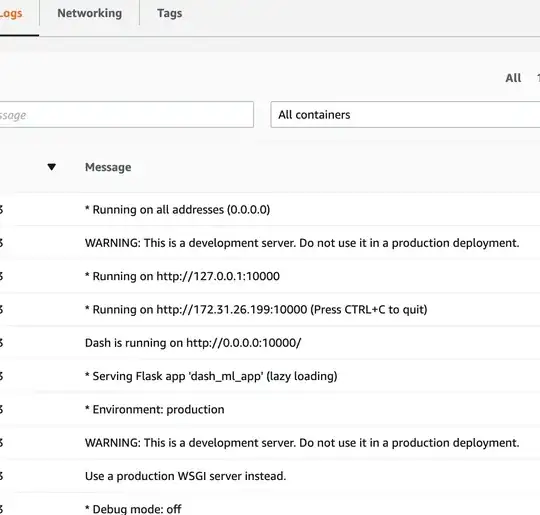Switch to the Logs tab
This screenshot has width=540, height=515.
click(12, 13)
